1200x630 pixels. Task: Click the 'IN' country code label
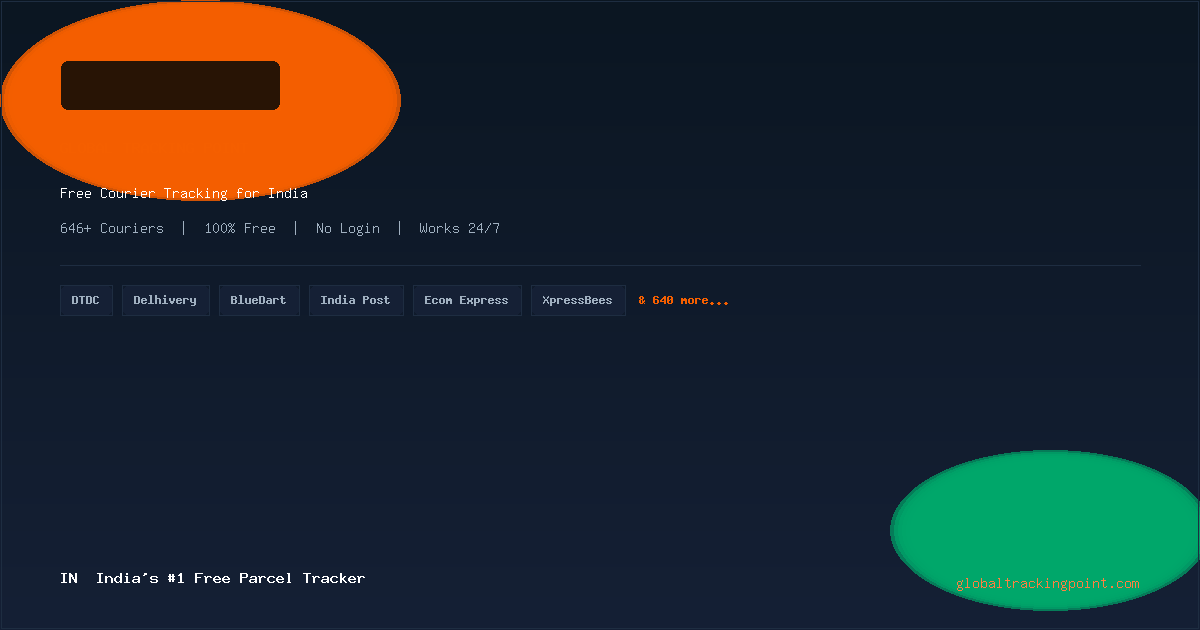(x=69, y=578)
